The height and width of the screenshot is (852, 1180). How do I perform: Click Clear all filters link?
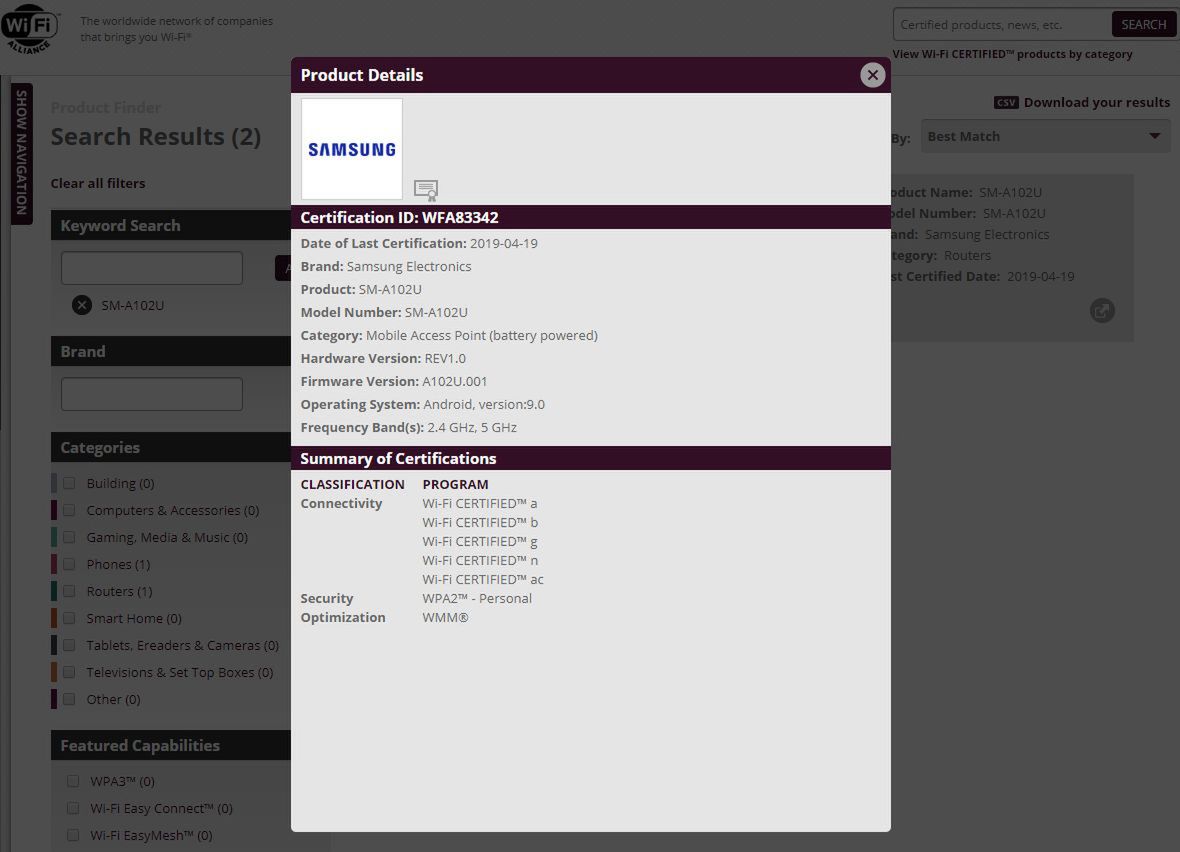98,183
